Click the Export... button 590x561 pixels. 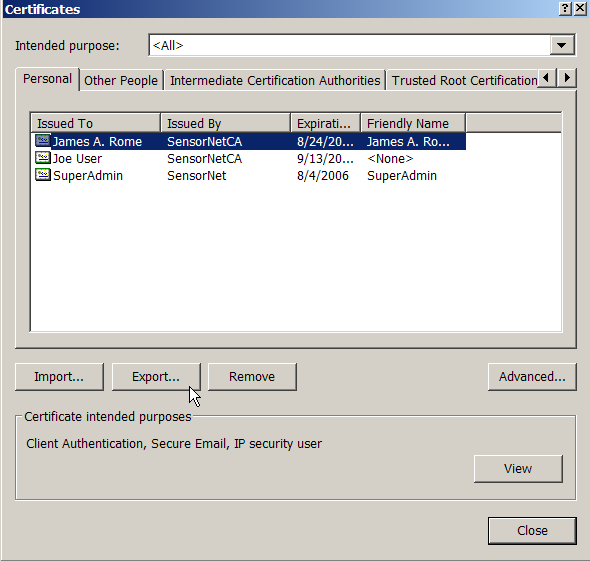point(156,377)
